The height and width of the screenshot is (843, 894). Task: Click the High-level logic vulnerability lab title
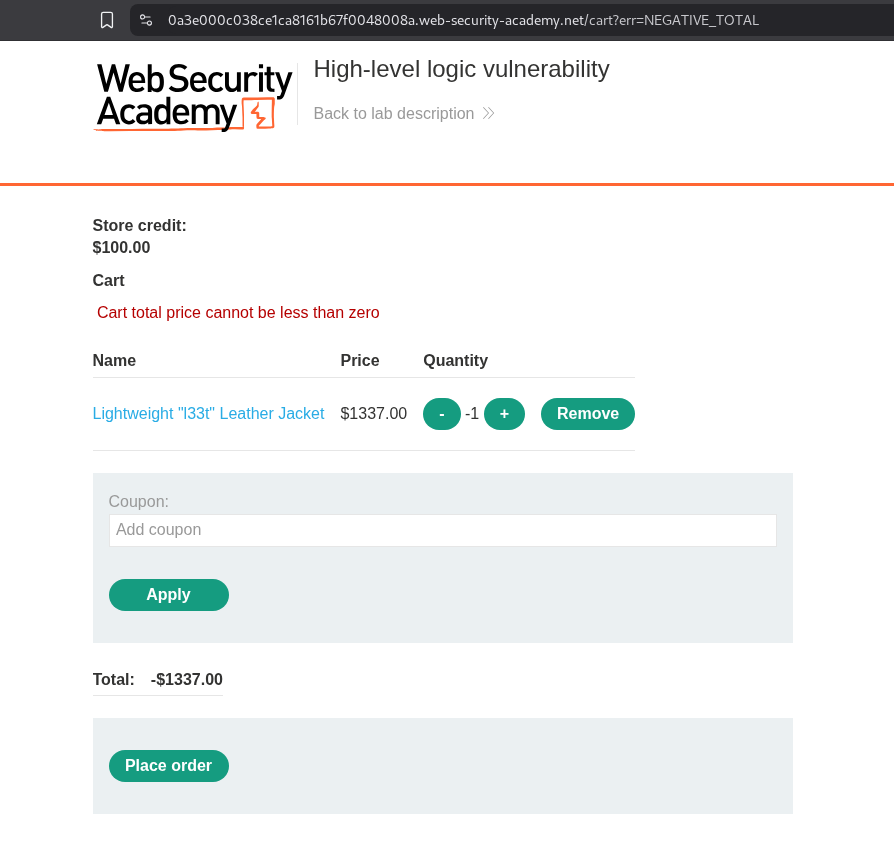pyautogui.click(x=461, y=69)
